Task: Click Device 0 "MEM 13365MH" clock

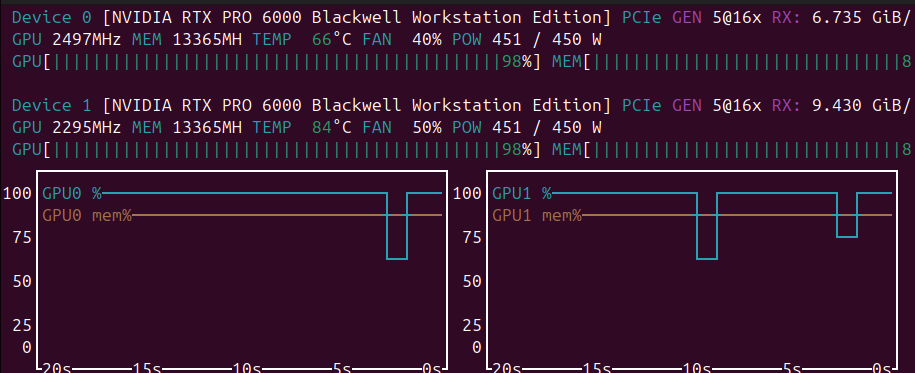Action: click(x=187, y=40)
